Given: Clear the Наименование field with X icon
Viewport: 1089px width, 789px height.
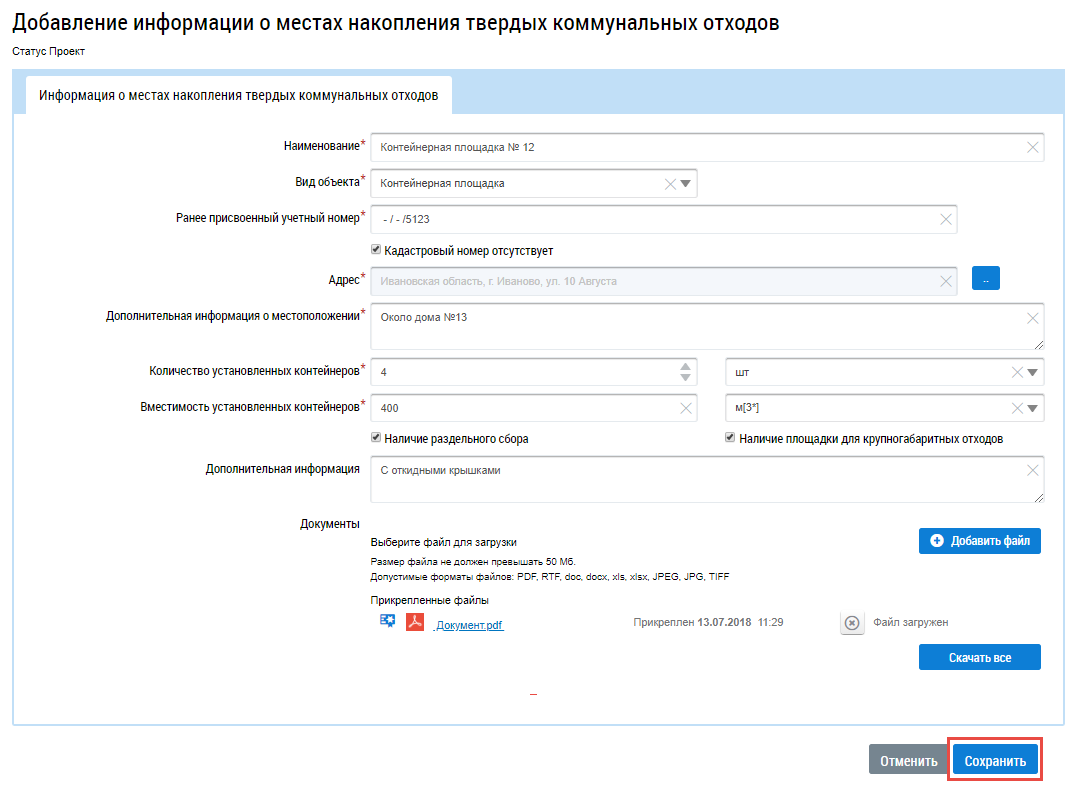Looking at the screenshot, I should click(x=1032, y=147).
